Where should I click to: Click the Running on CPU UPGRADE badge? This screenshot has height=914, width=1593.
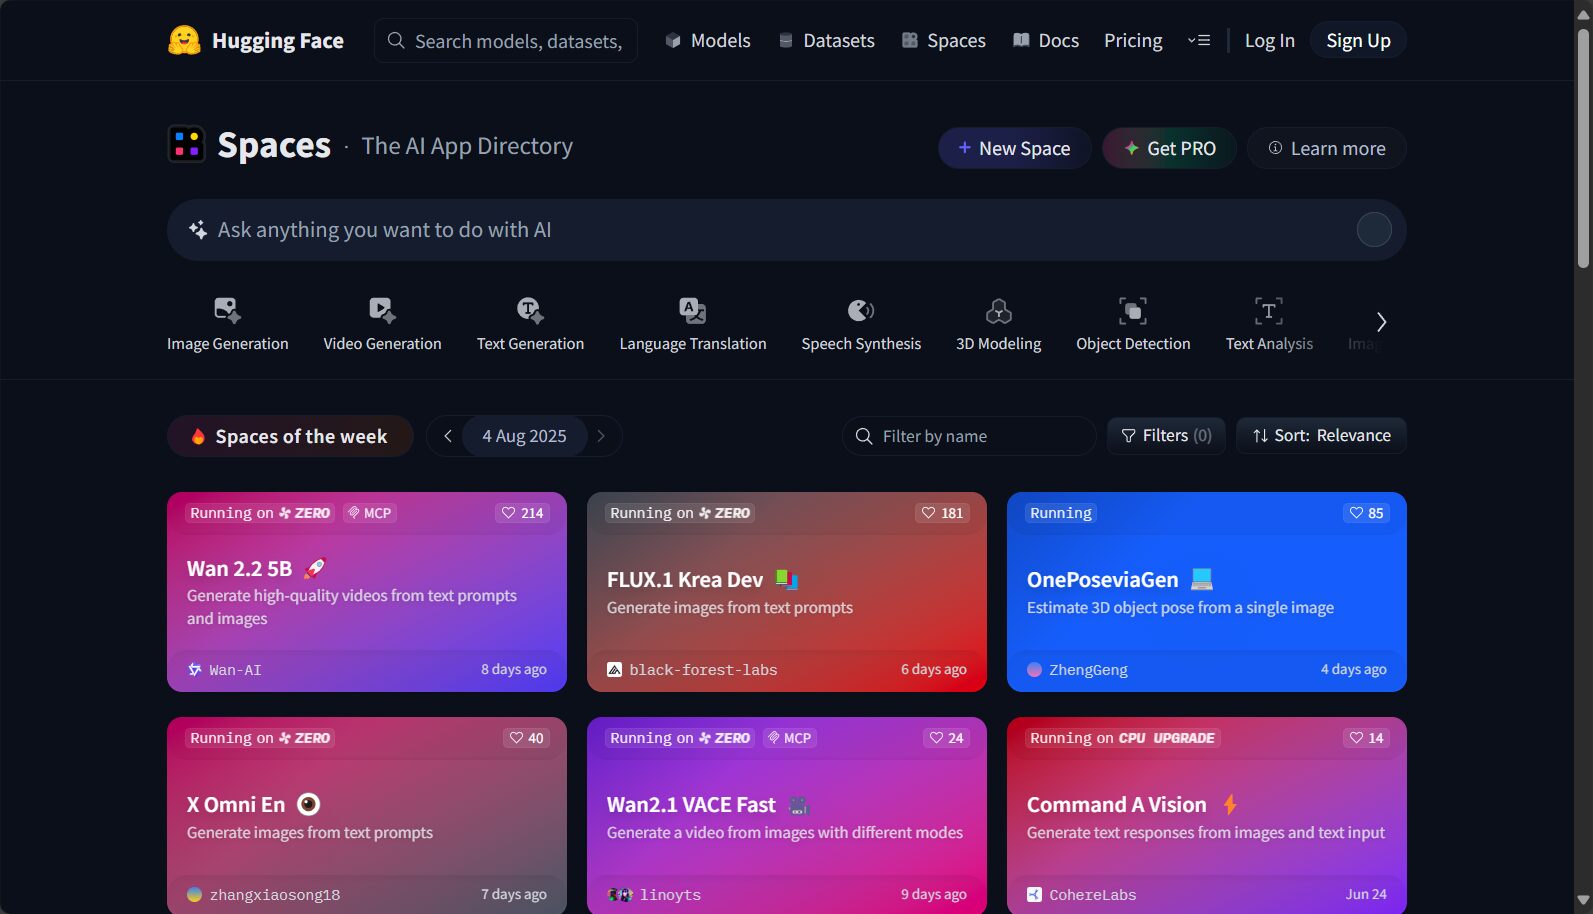click(1122, 738)
